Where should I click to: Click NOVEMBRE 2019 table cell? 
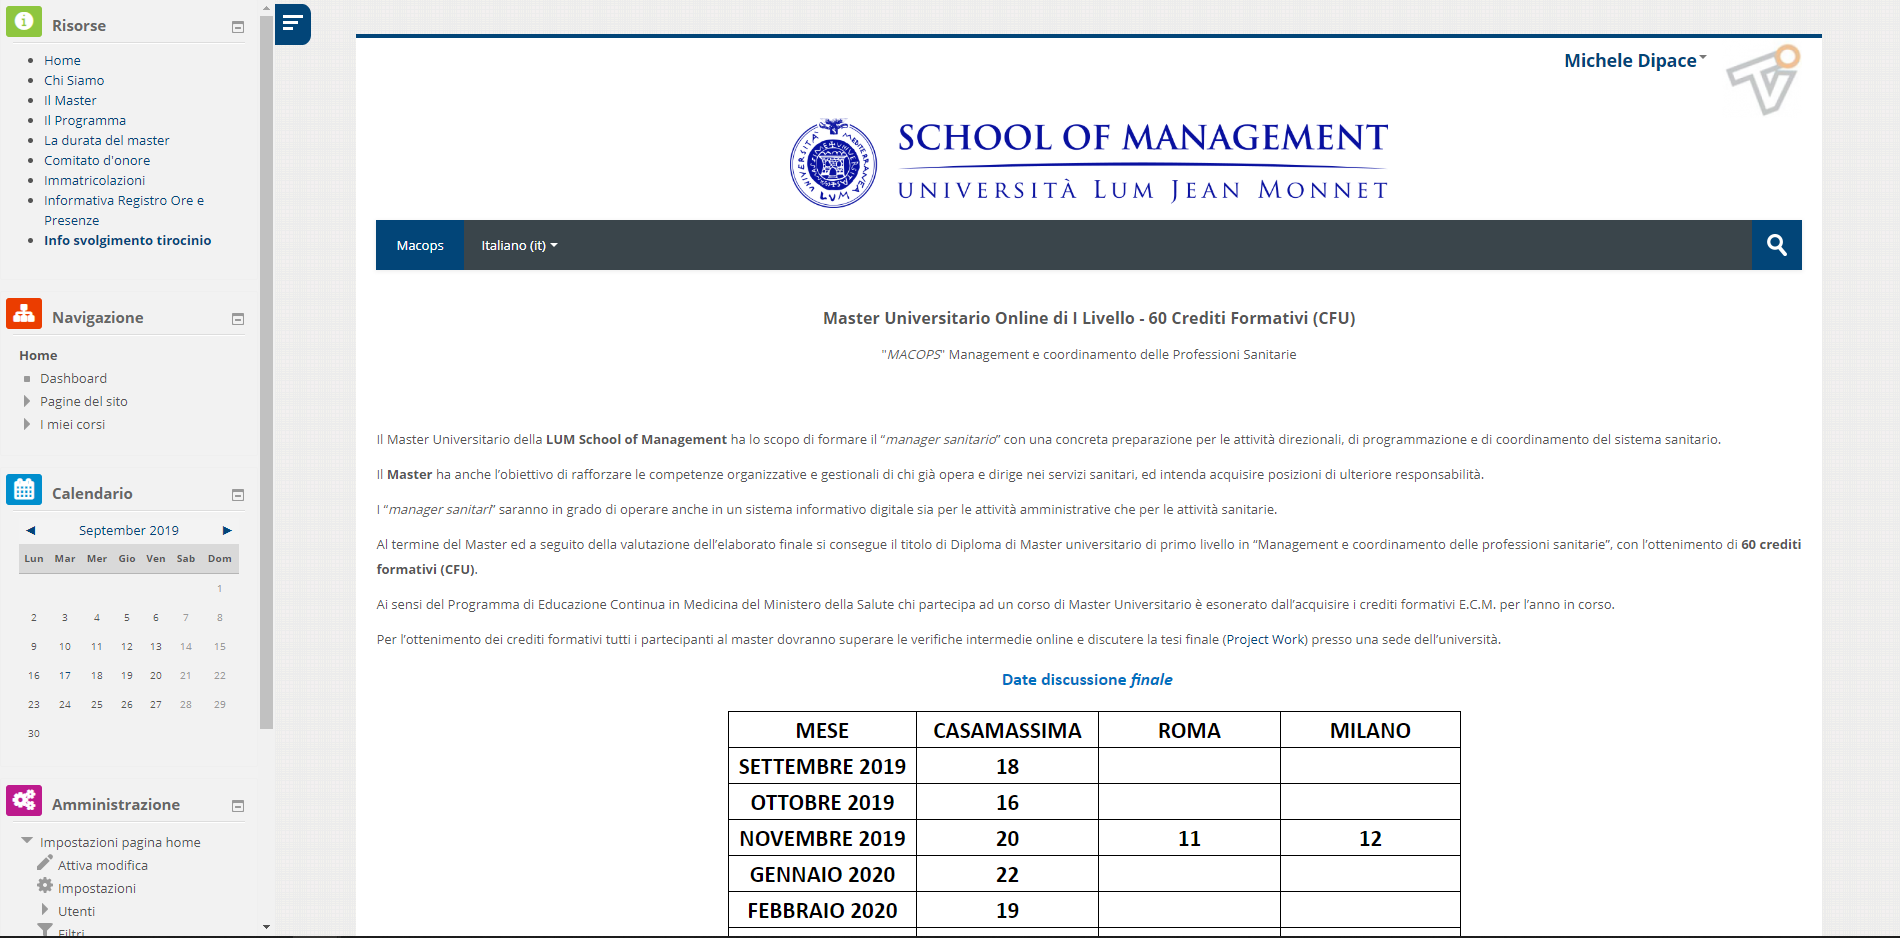(x=822, y=838)
